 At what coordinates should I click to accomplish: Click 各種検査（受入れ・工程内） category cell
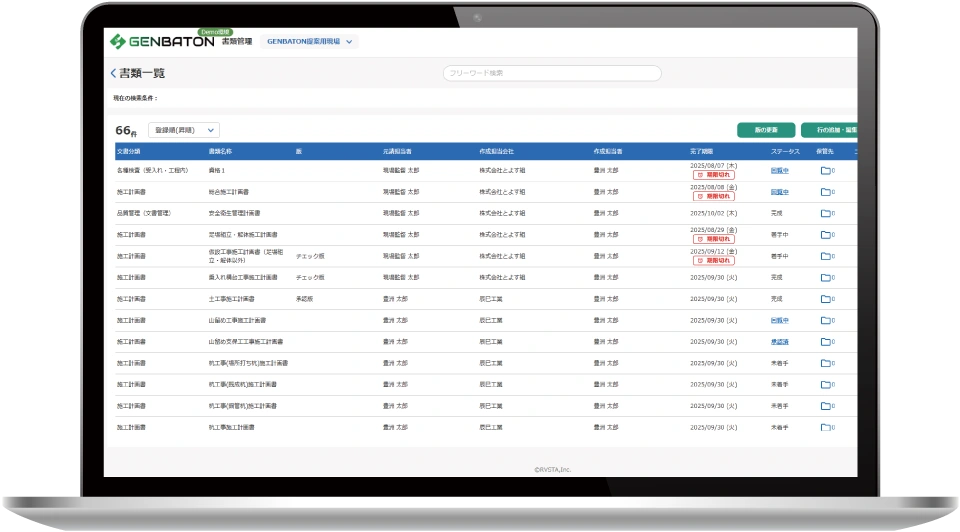152,171
